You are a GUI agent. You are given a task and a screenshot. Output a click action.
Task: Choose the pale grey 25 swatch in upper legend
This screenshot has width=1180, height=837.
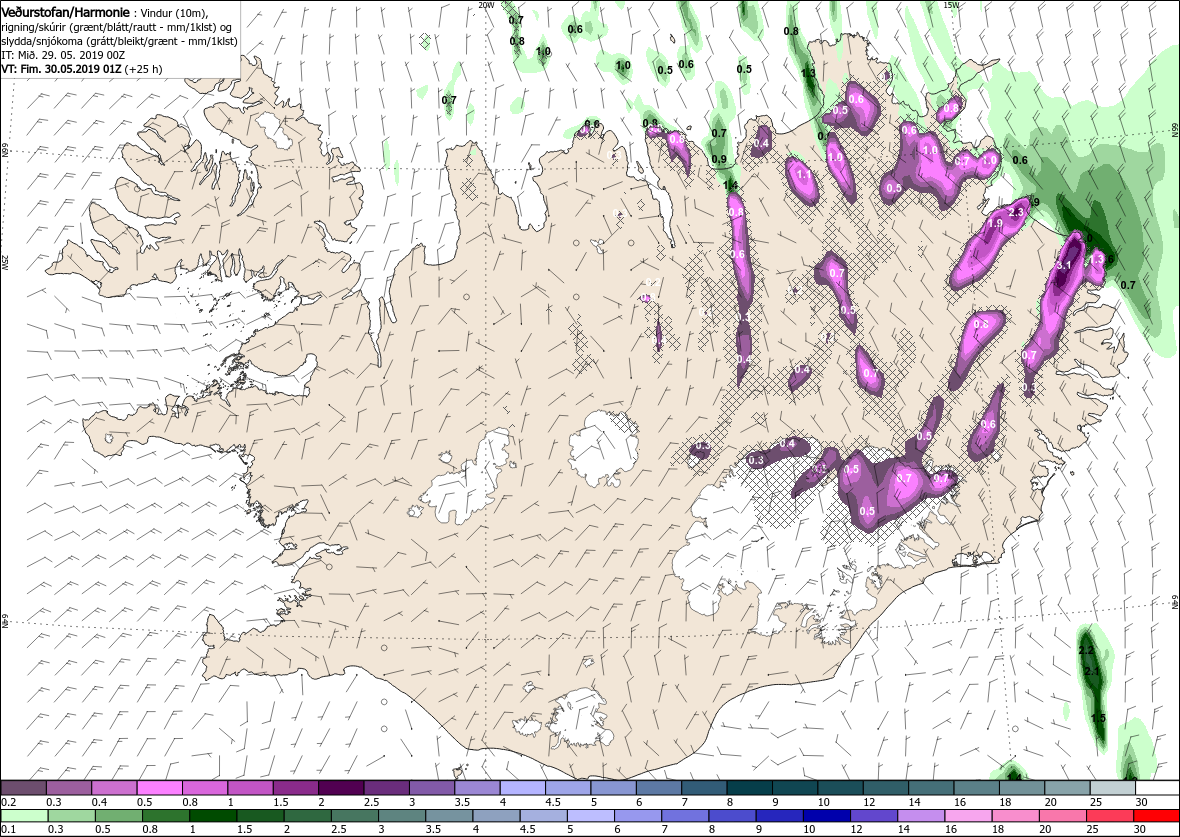click(x=1112, y=788)
